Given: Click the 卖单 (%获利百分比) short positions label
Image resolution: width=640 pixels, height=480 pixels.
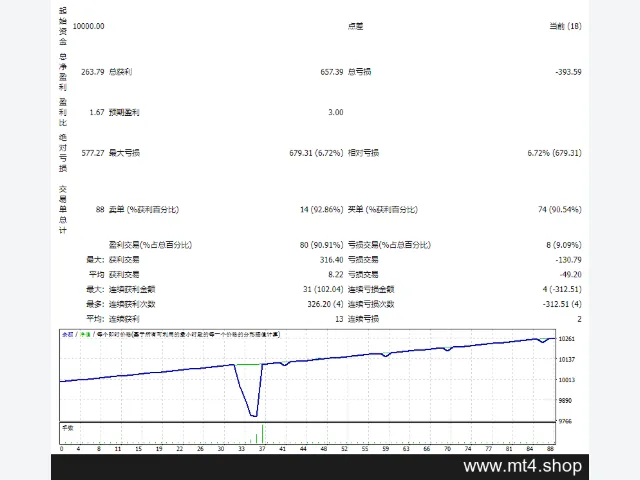Looking at the screenshot, I should pos(144,209).
